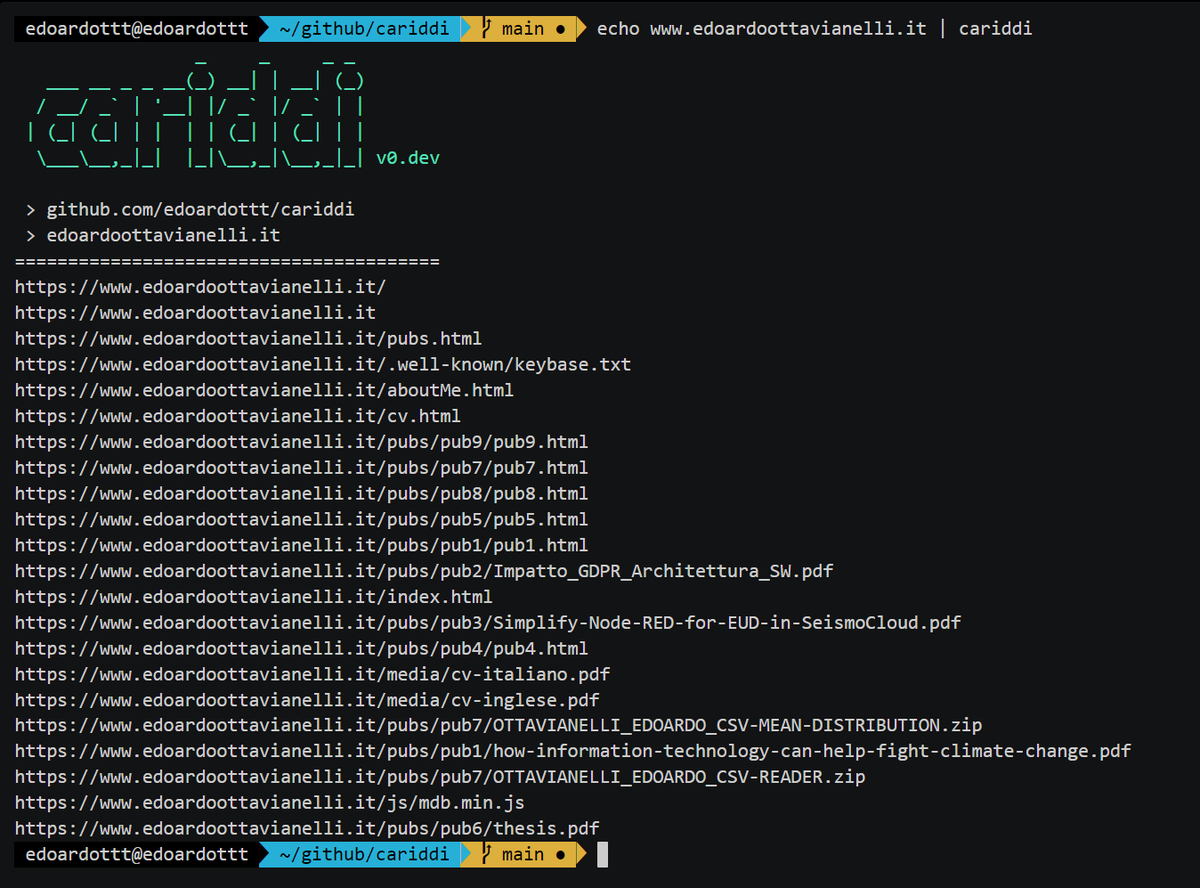
Task: Open the OTTAVIANELLI_EDOARDO_CSV-READER.zip URL
Action: pyautogui.click(x=440, y=777)
